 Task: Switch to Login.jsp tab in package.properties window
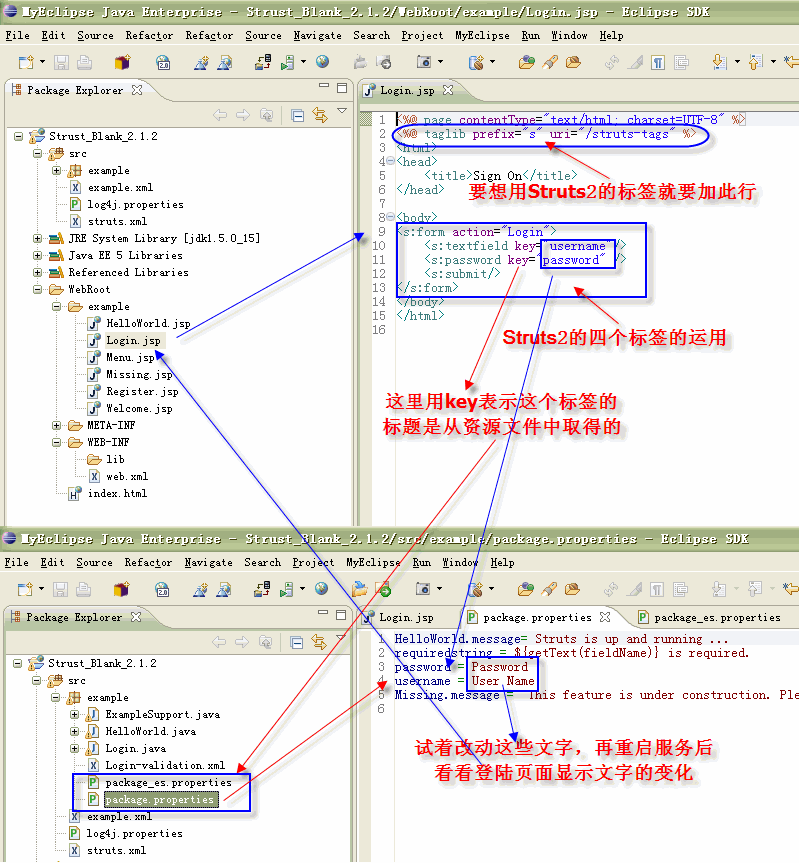pyautogui.click(x=399, y=618)
